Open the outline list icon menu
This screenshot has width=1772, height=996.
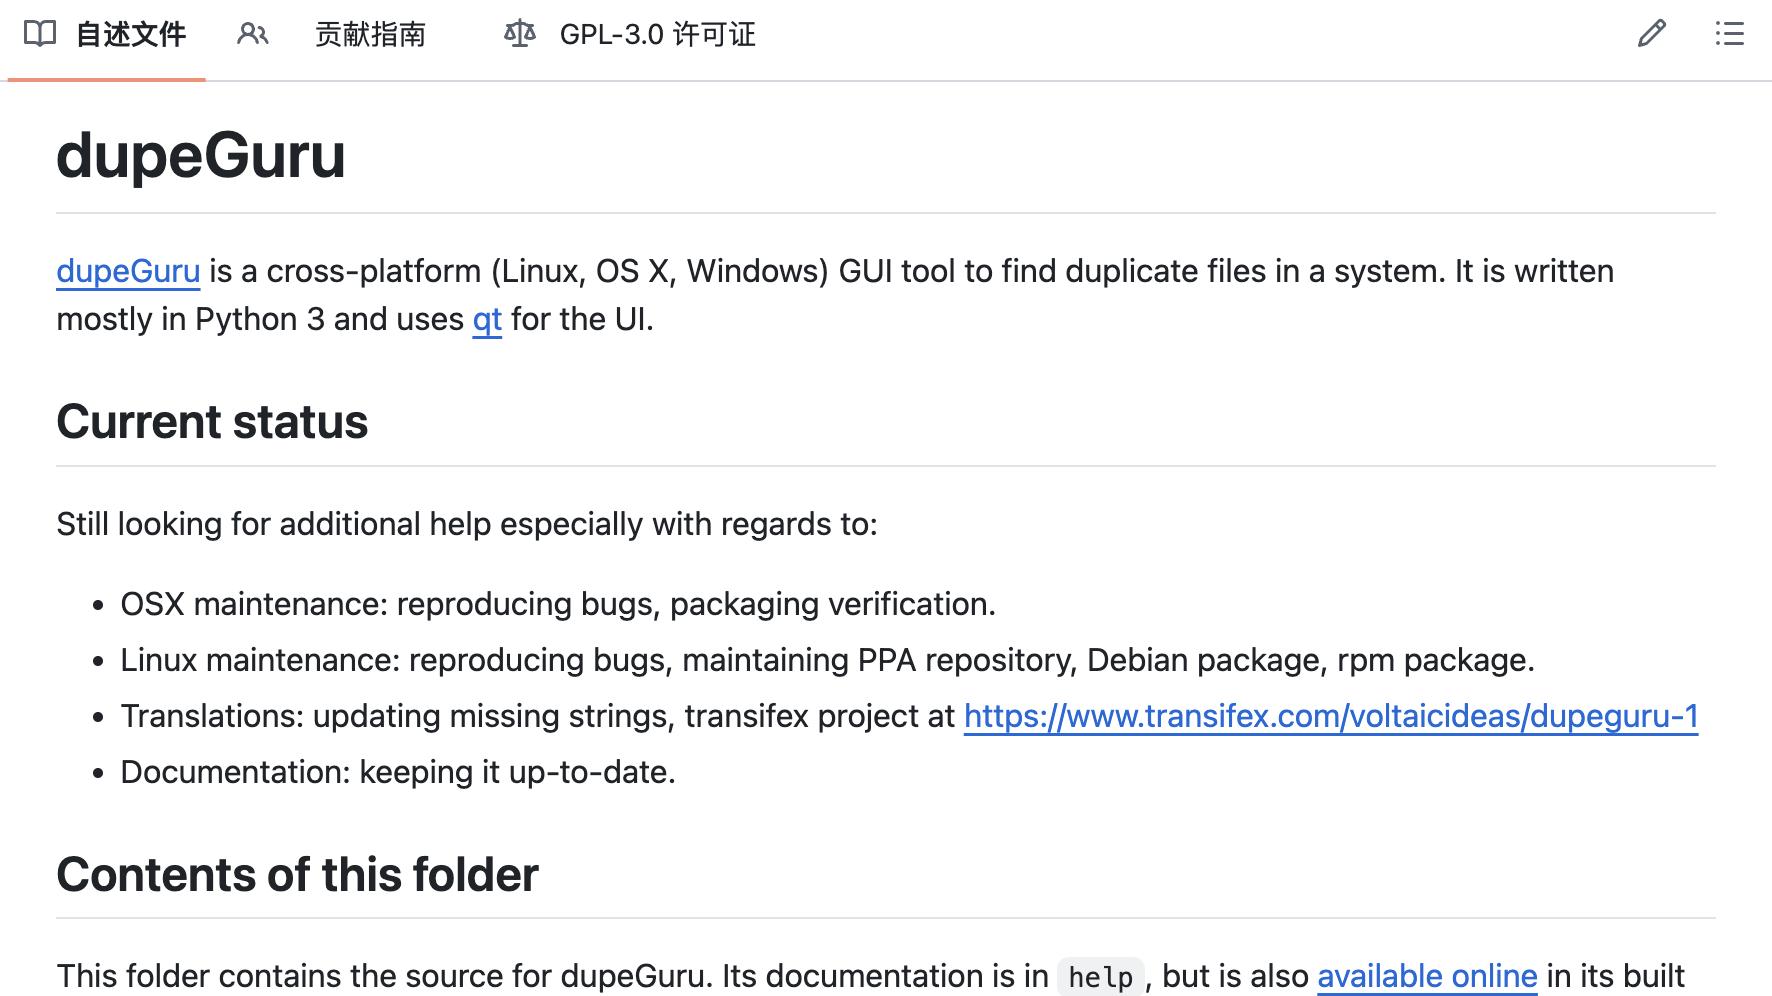(1729, 34)
